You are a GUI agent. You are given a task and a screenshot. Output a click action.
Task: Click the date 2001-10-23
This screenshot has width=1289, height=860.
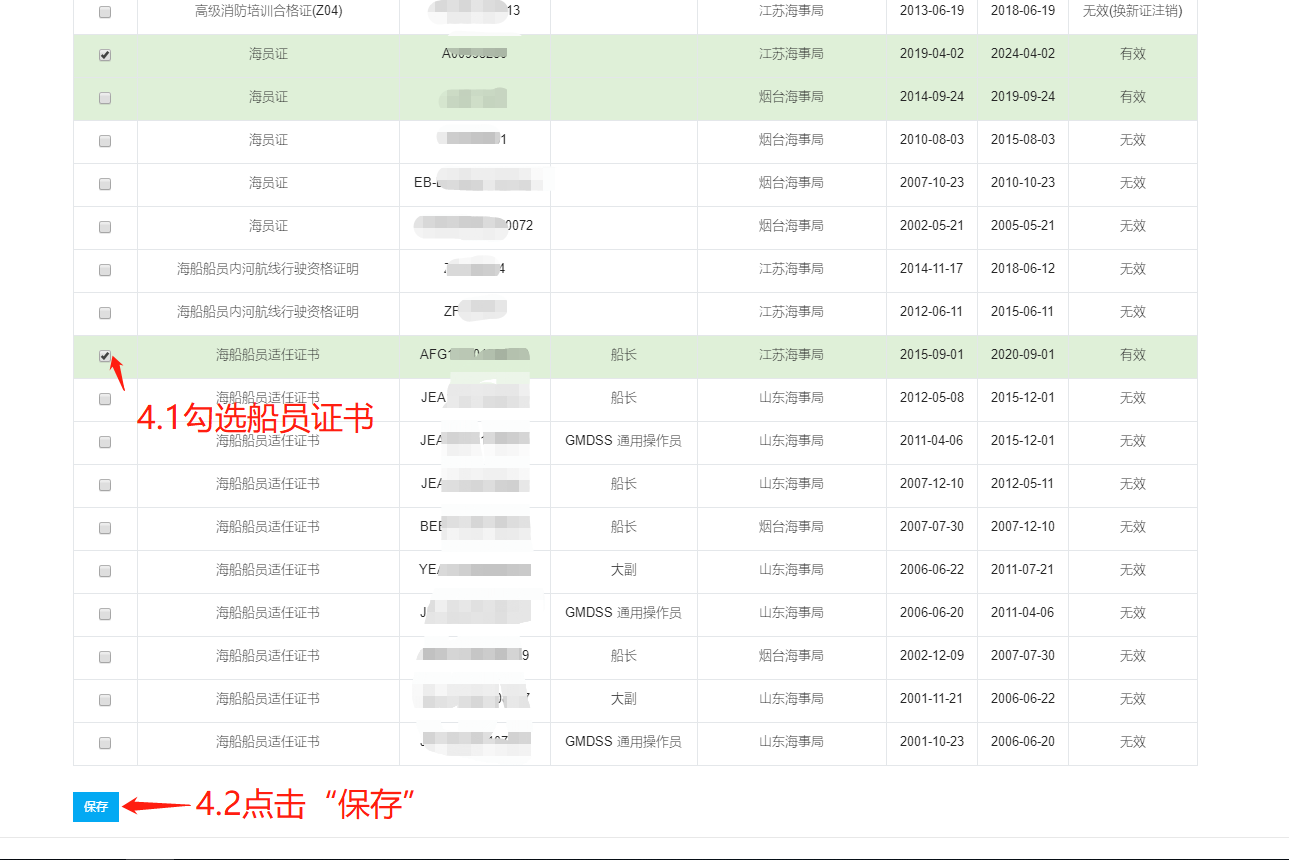tap(931, 742)
